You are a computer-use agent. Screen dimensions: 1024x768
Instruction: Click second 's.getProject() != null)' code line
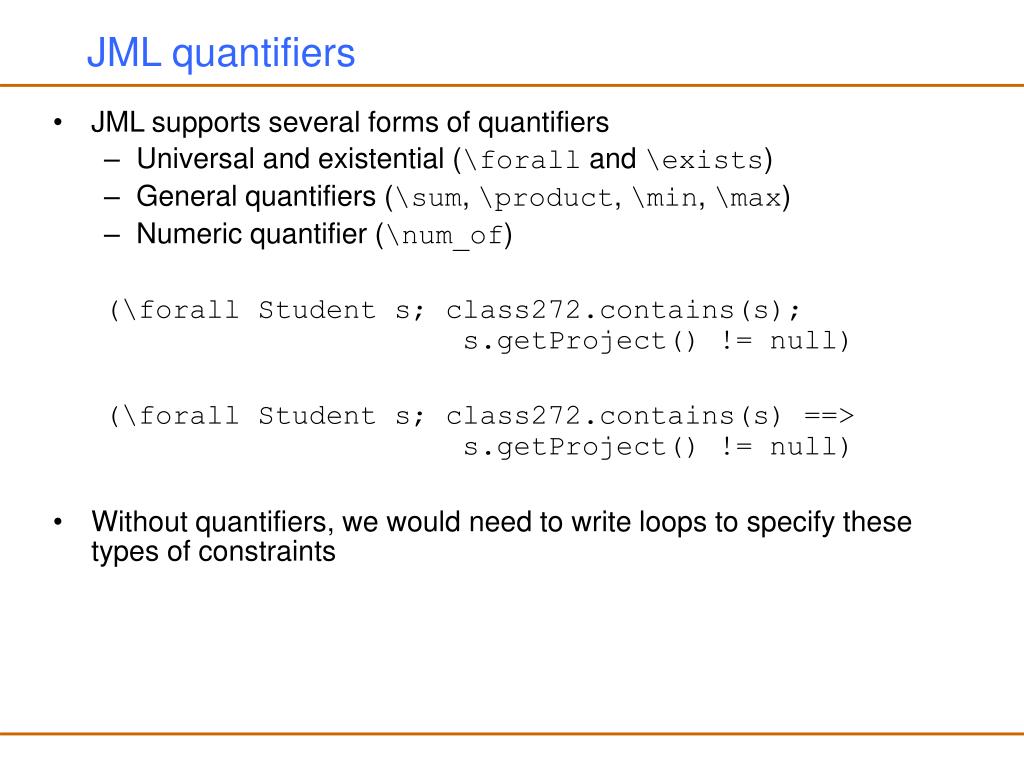coord(656,447)
